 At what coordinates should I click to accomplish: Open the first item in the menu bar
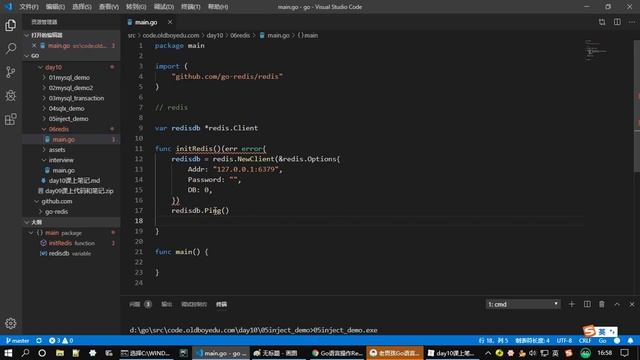coord(29,7)
